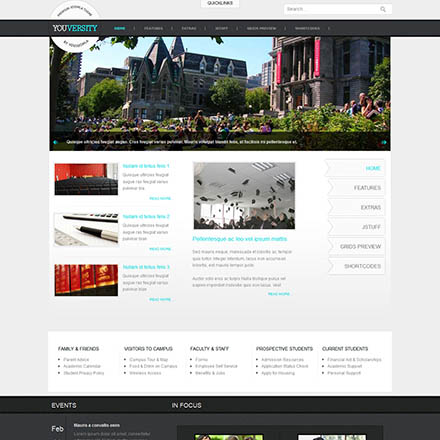The width and height of the screenshot is (440, 440).
Task: Click the Current Students heading
Action: click(345, 349)
